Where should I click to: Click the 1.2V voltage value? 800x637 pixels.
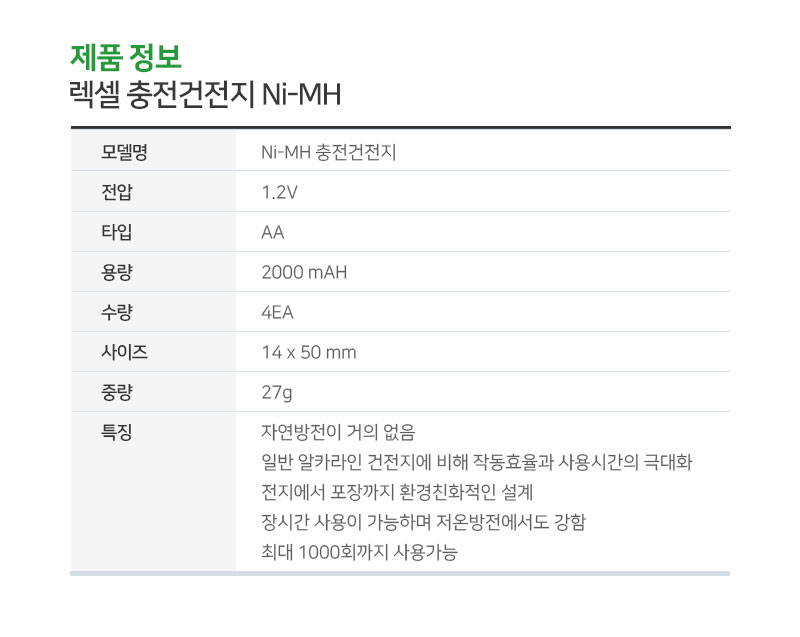click(279, 192)
